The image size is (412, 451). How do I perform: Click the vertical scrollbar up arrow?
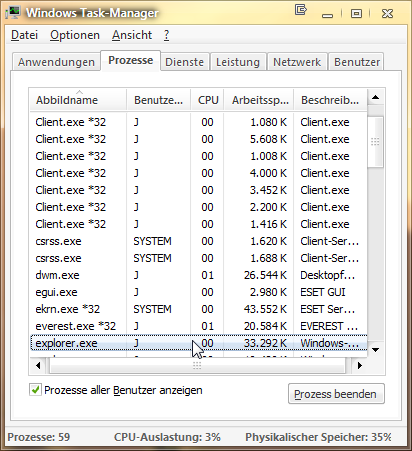376,97
